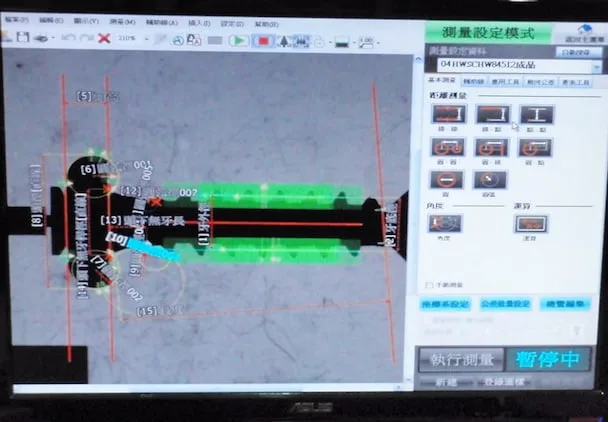
Task: Select the 圓弧 arc measurement tool
Action: [490, 180]
